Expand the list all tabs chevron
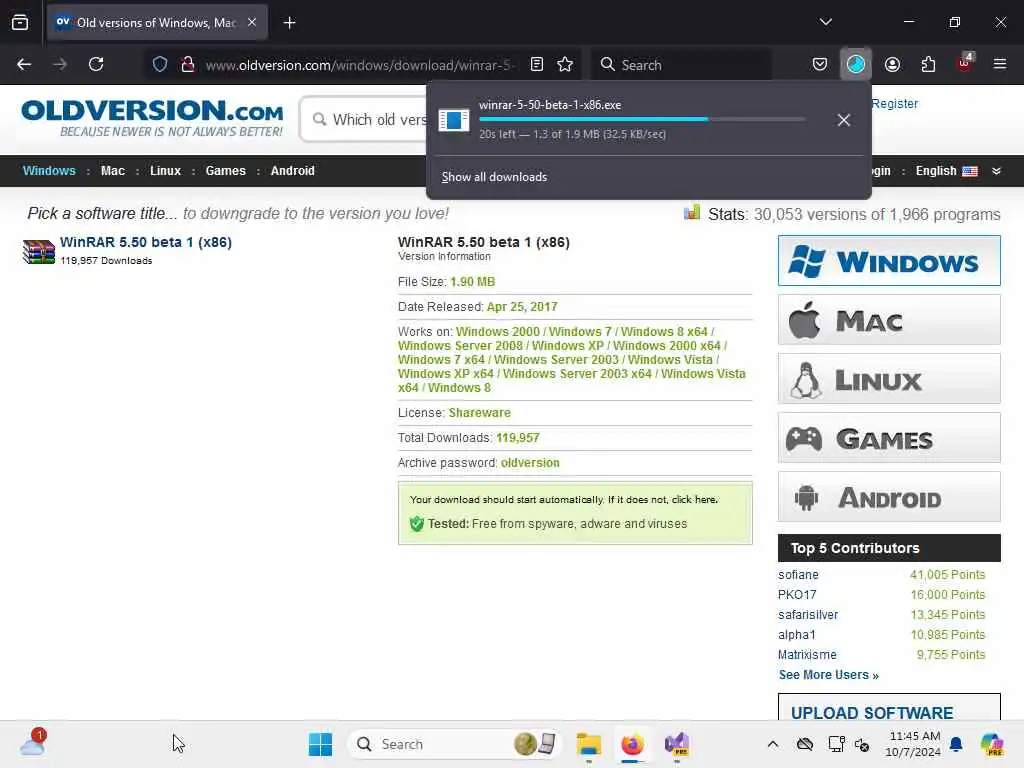This screenshot has height=768, width=1024. (825, 22)
